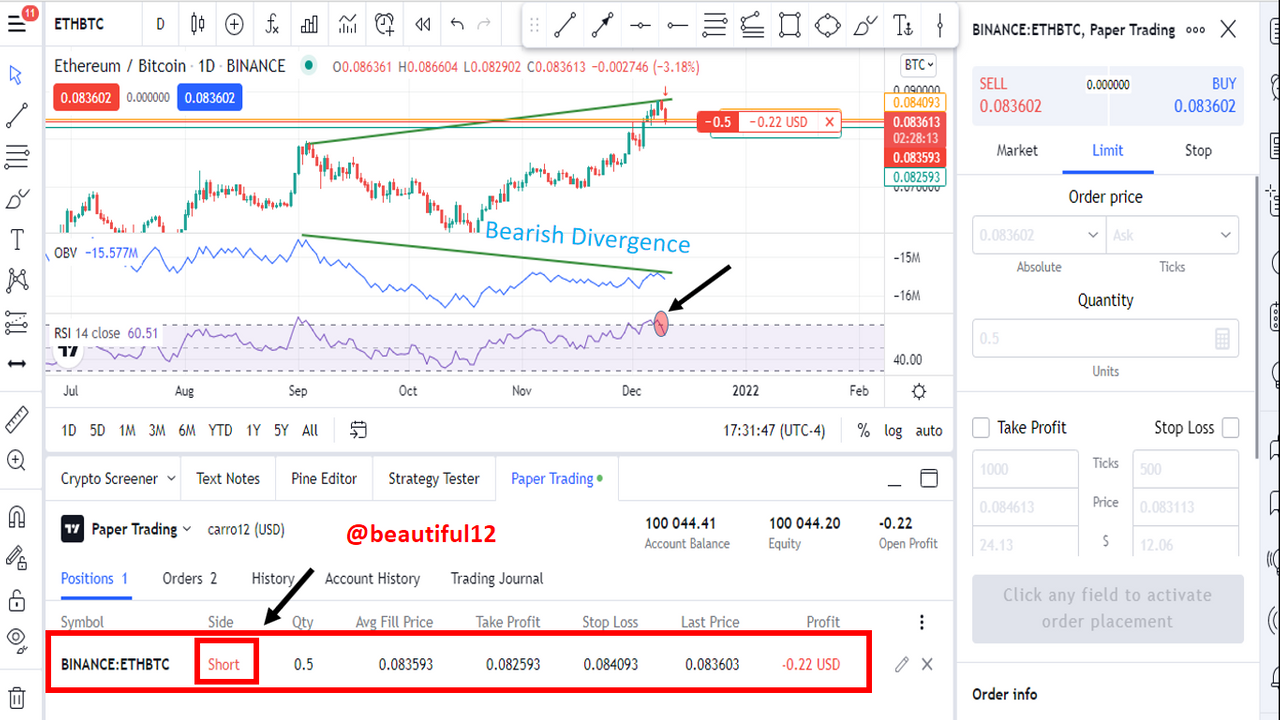1280x720 pixels.
Task: Toggle log scale on price axis
Action: click(x=893, y=430)
